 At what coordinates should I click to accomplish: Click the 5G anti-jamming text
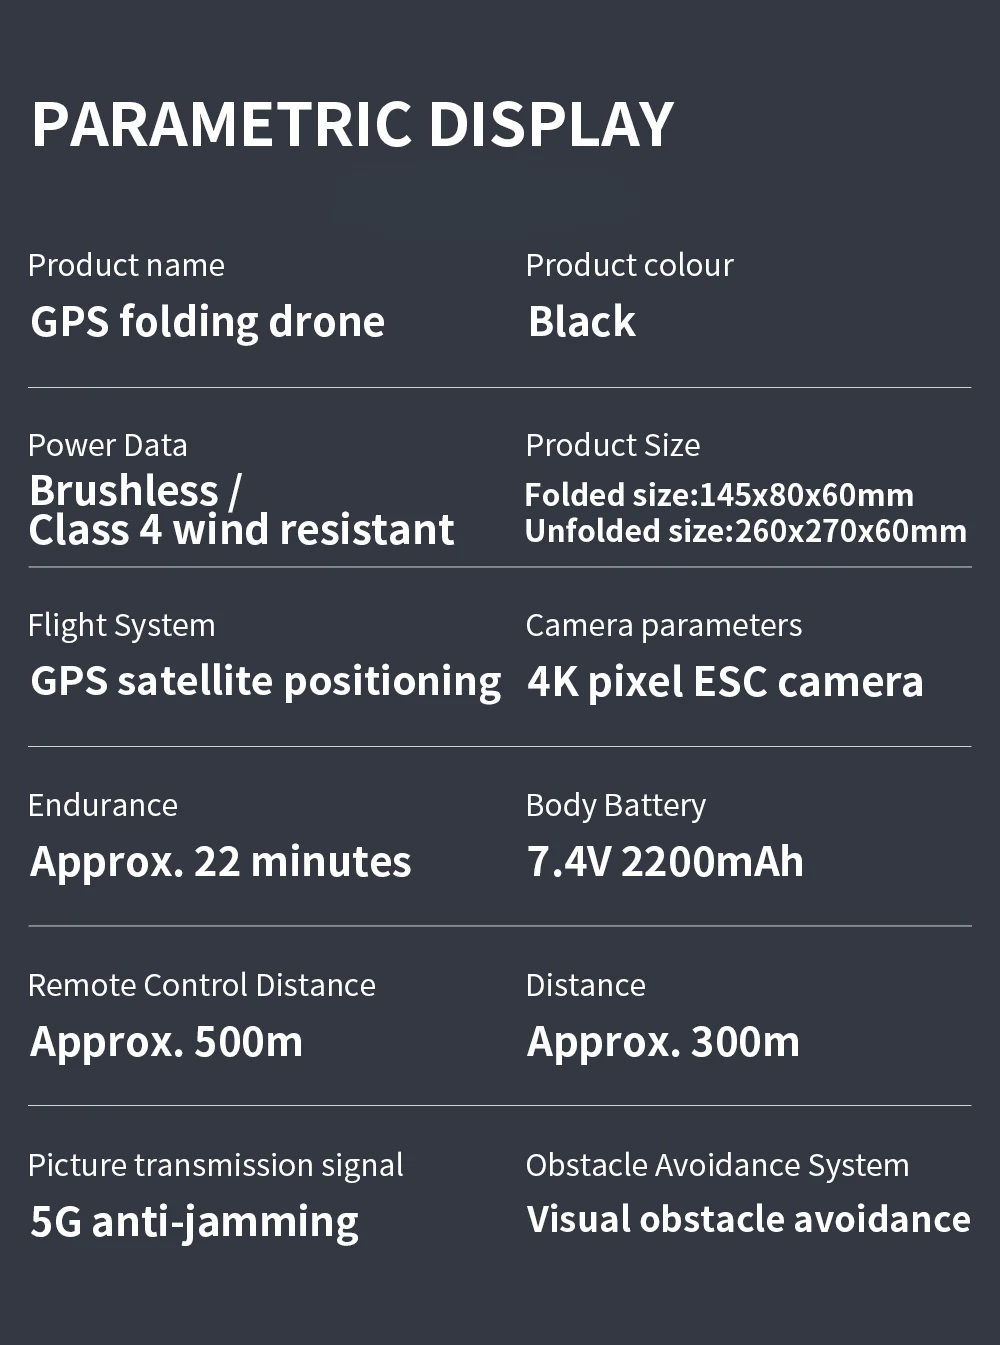[194, 1223]
